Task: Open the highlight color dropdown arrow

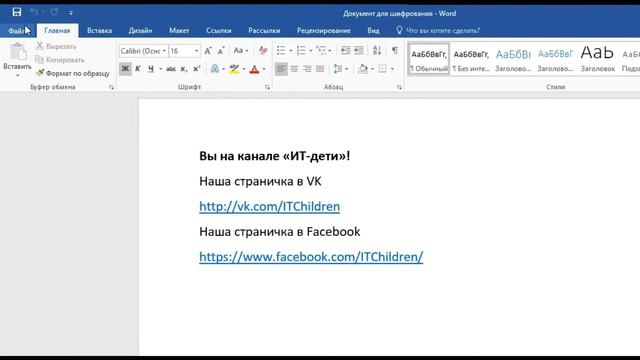Action: [x=244, y=69]
